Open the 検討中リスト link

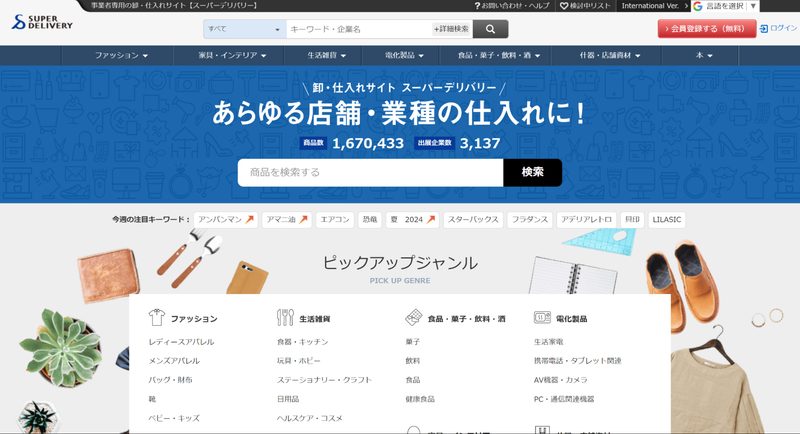pos(585,6)
